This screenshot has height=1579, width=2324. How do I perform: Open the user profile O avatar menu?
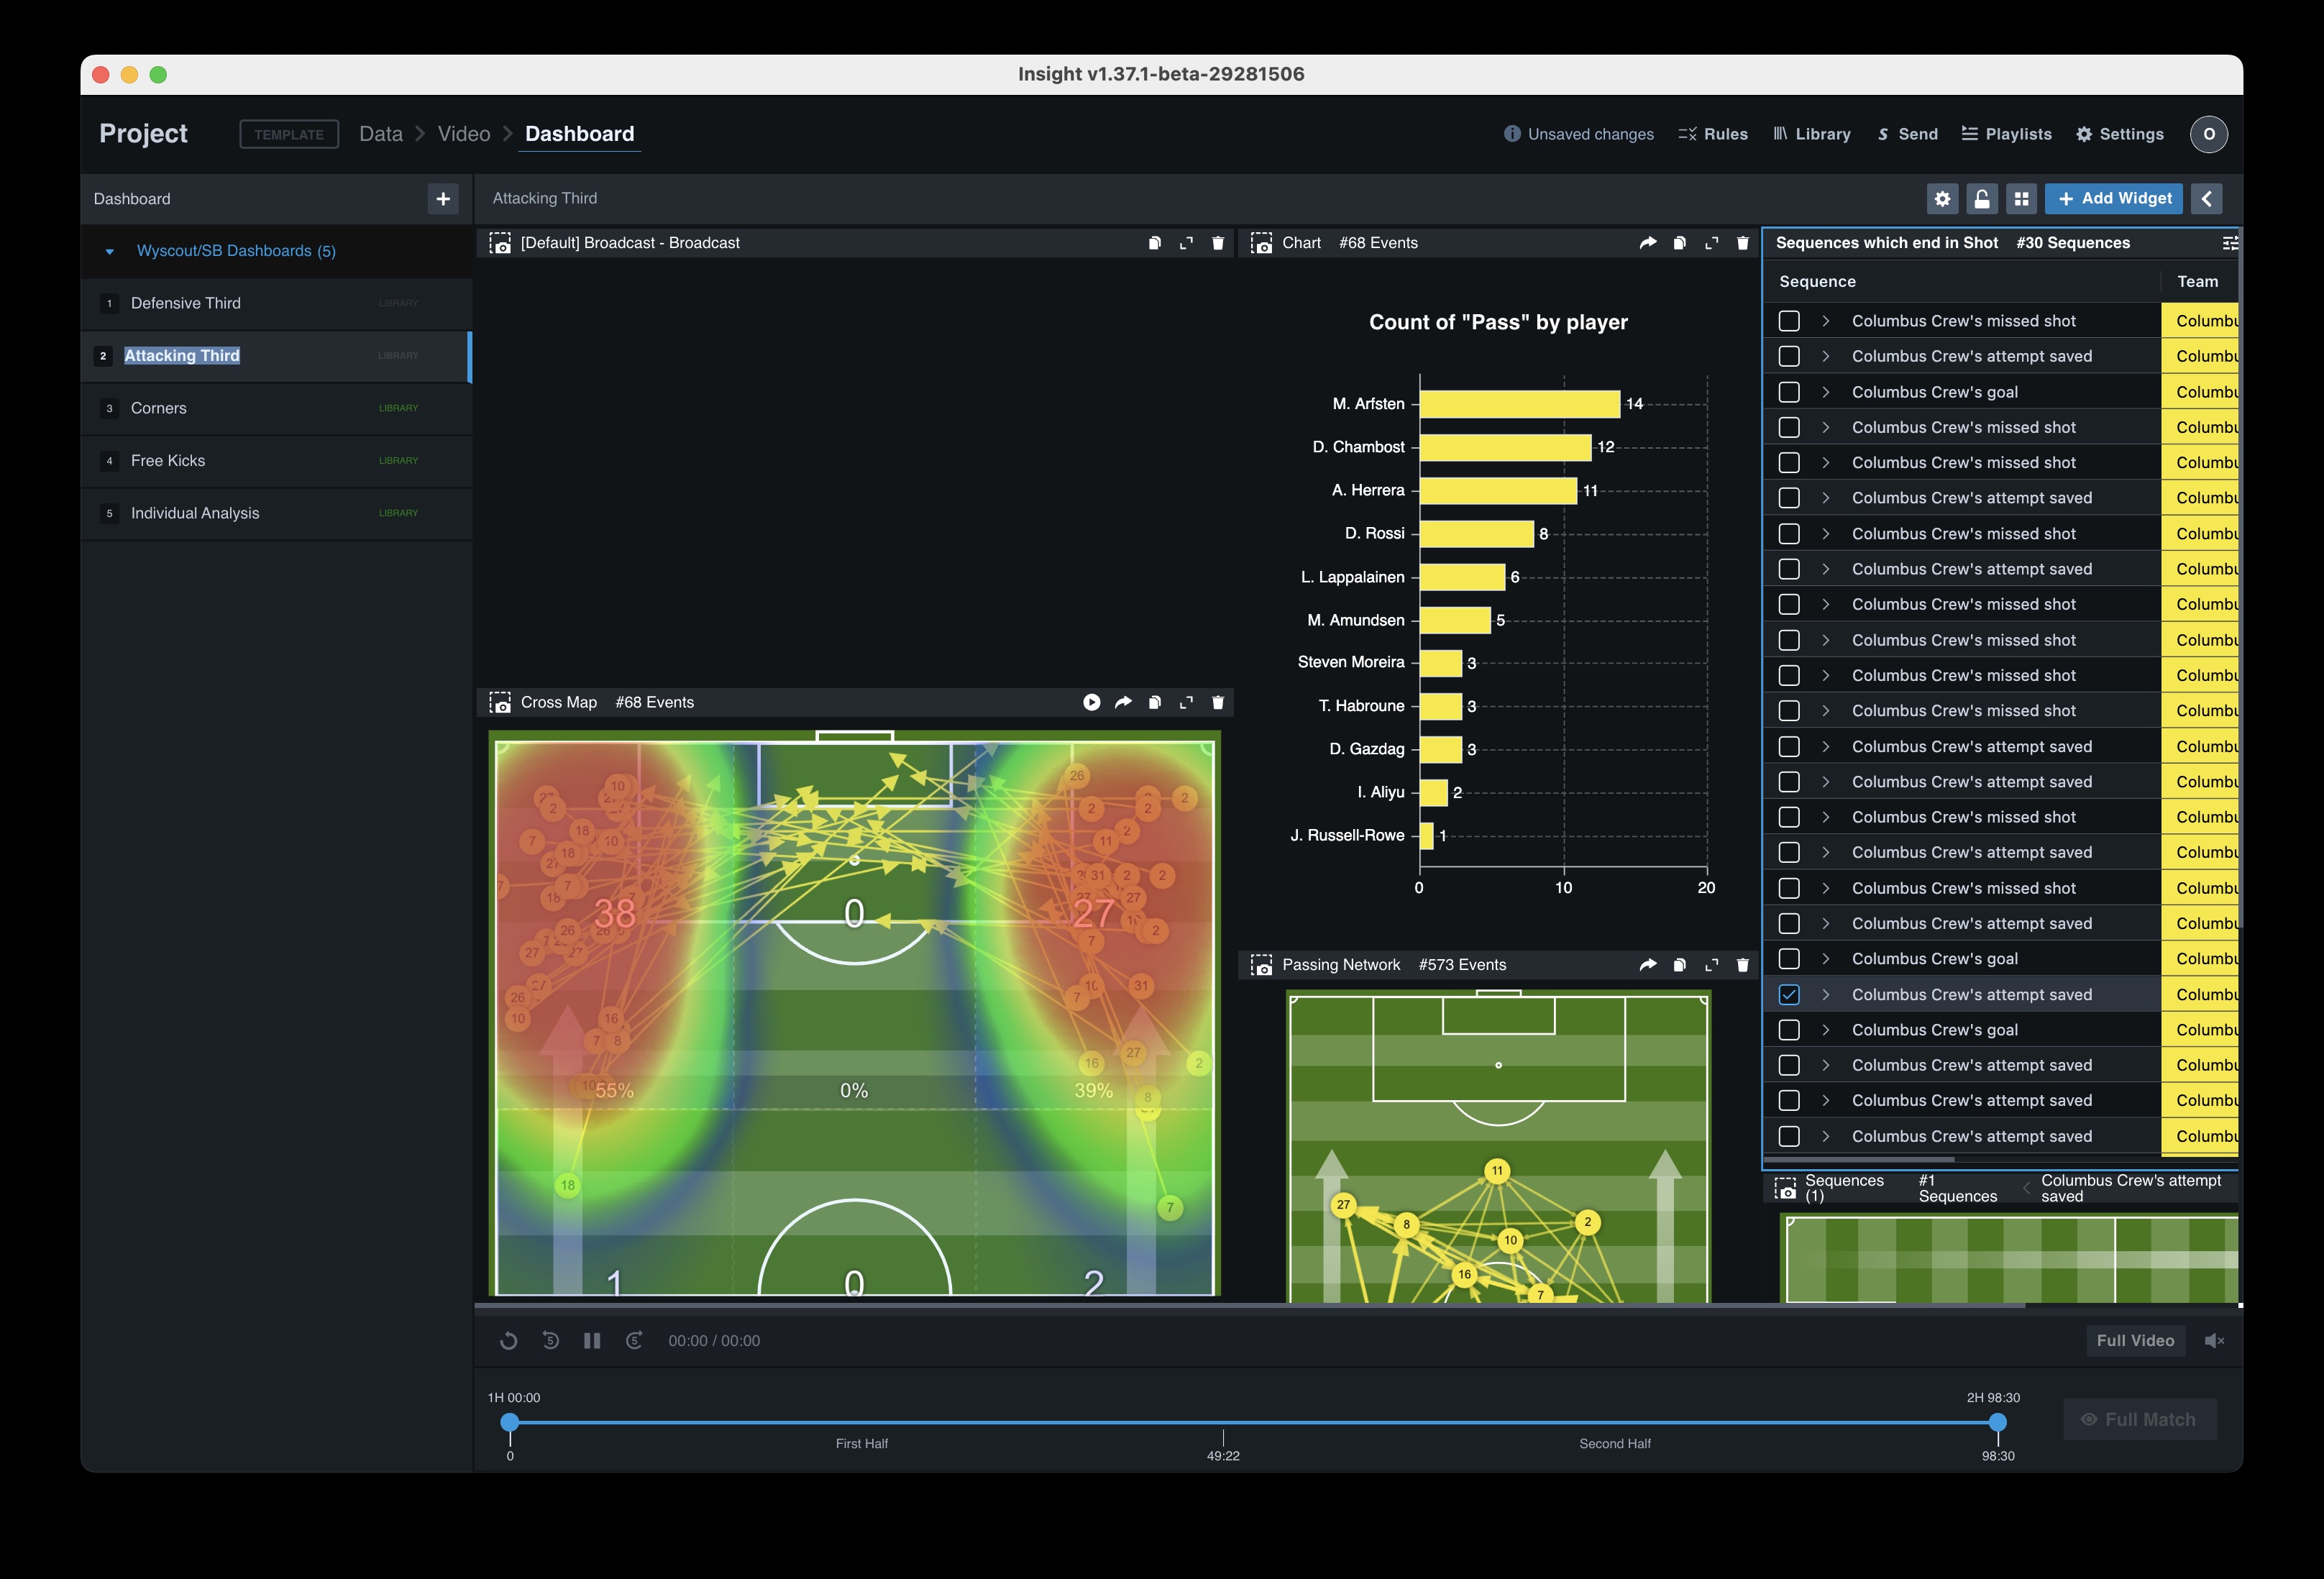click(2208, 134)
